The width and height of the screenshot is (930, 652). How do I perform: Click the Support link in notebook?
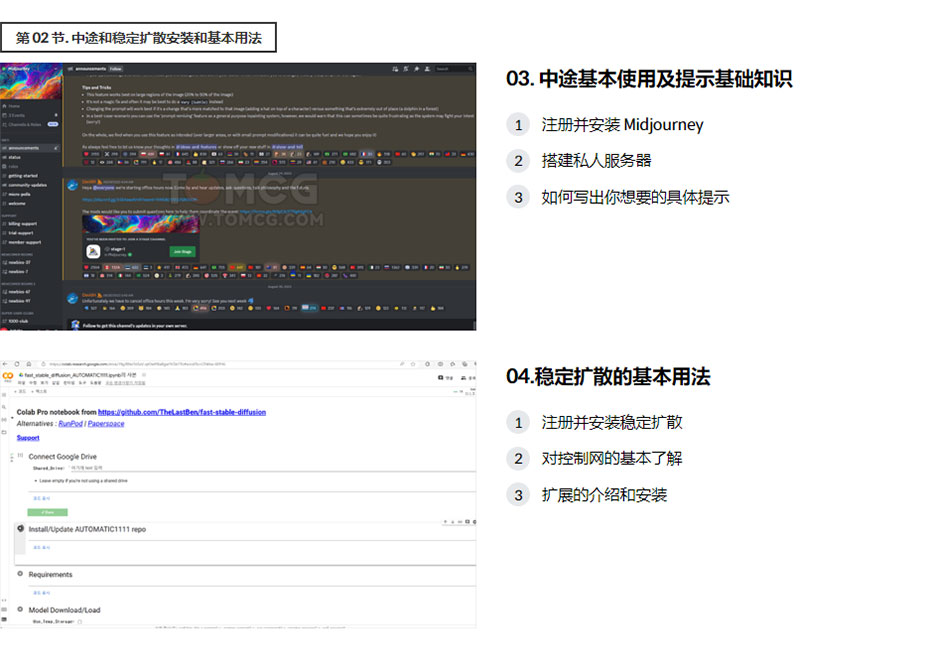28,438
